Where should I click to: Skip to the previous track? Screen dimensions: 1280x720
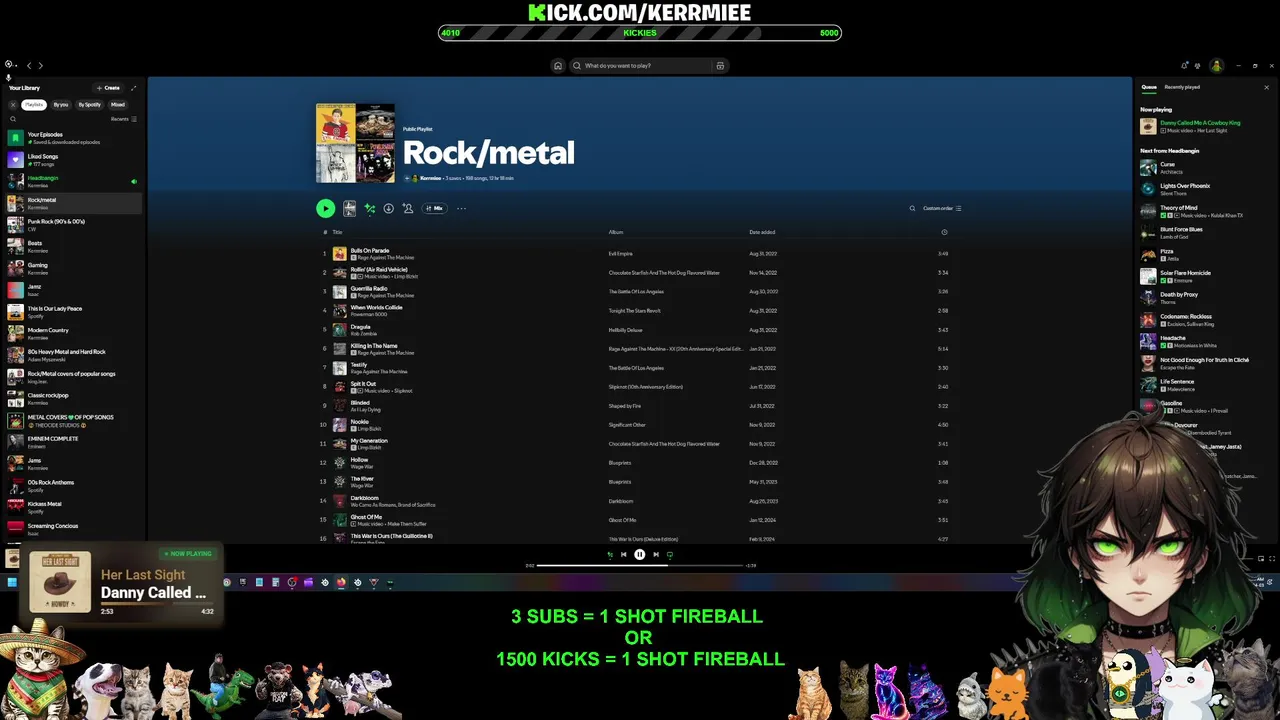pos(623,554)
